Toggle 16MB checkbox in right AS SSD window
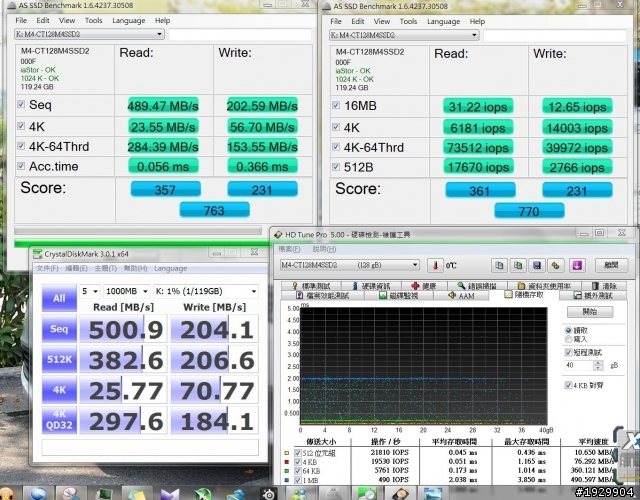 [336, 105]
